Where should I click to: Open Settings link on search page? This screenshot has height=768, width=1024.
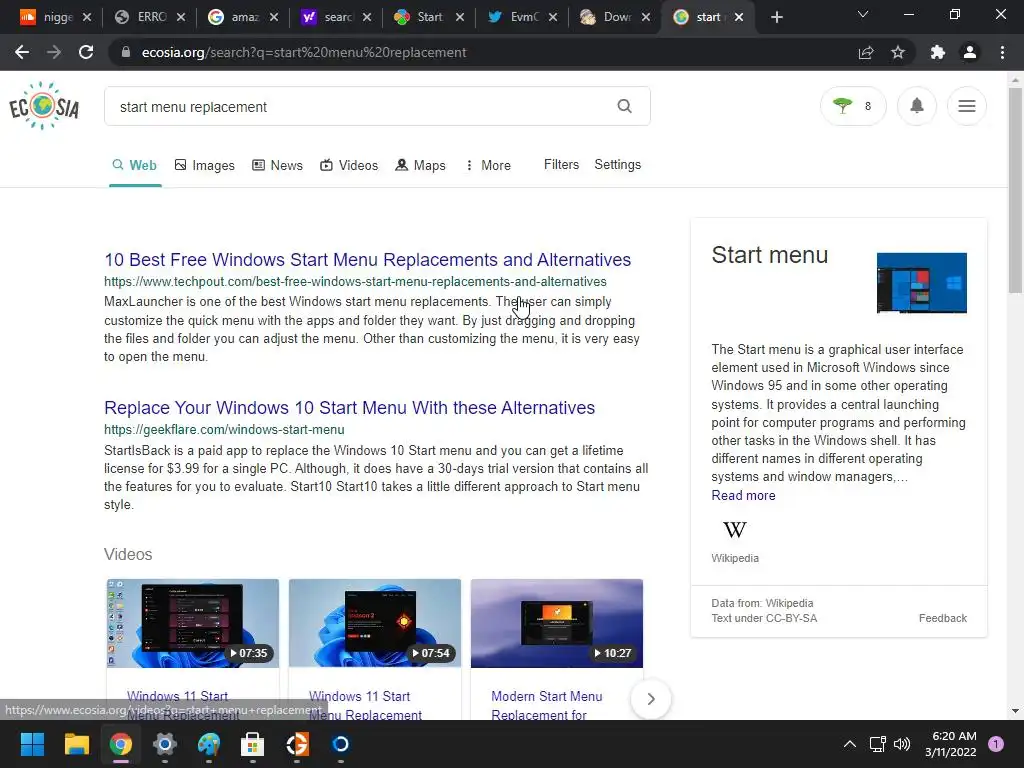tap(617, 165)
